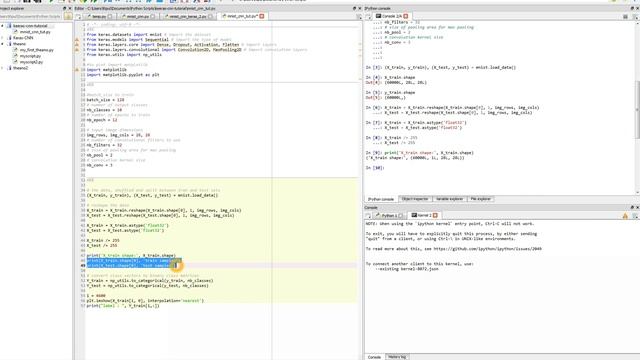The image size is (640, 360).
Task: Click the warning icon in the Console toolbar
Action: [625, 216]
